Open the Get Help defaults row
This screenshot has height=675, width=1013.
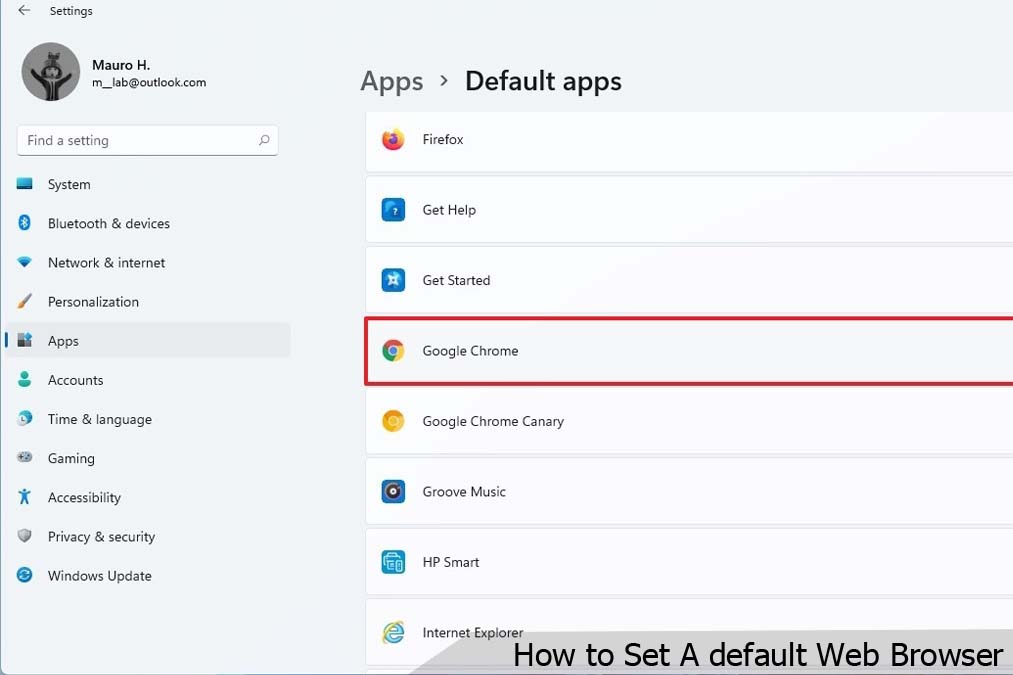(x=689, y=210)
